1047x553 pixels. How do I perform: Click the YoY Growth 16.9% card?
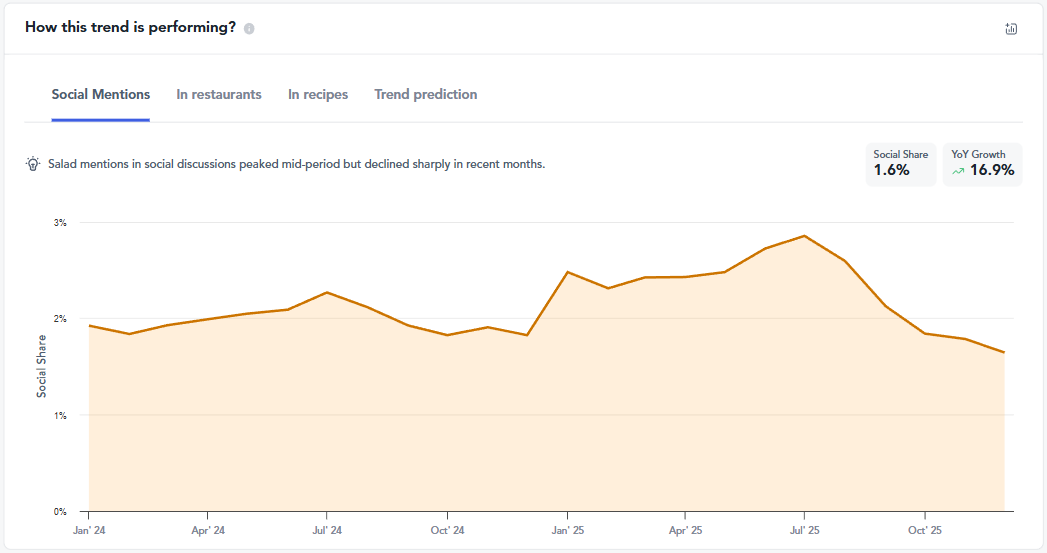click(982, 164)
